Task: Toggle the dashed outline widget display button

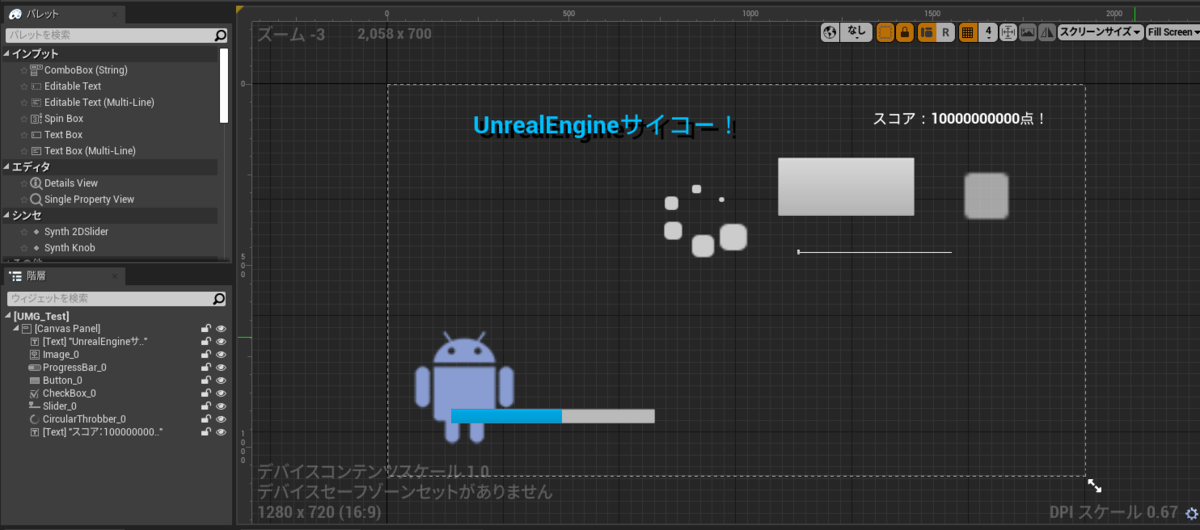Action: [x=885, y=32]
